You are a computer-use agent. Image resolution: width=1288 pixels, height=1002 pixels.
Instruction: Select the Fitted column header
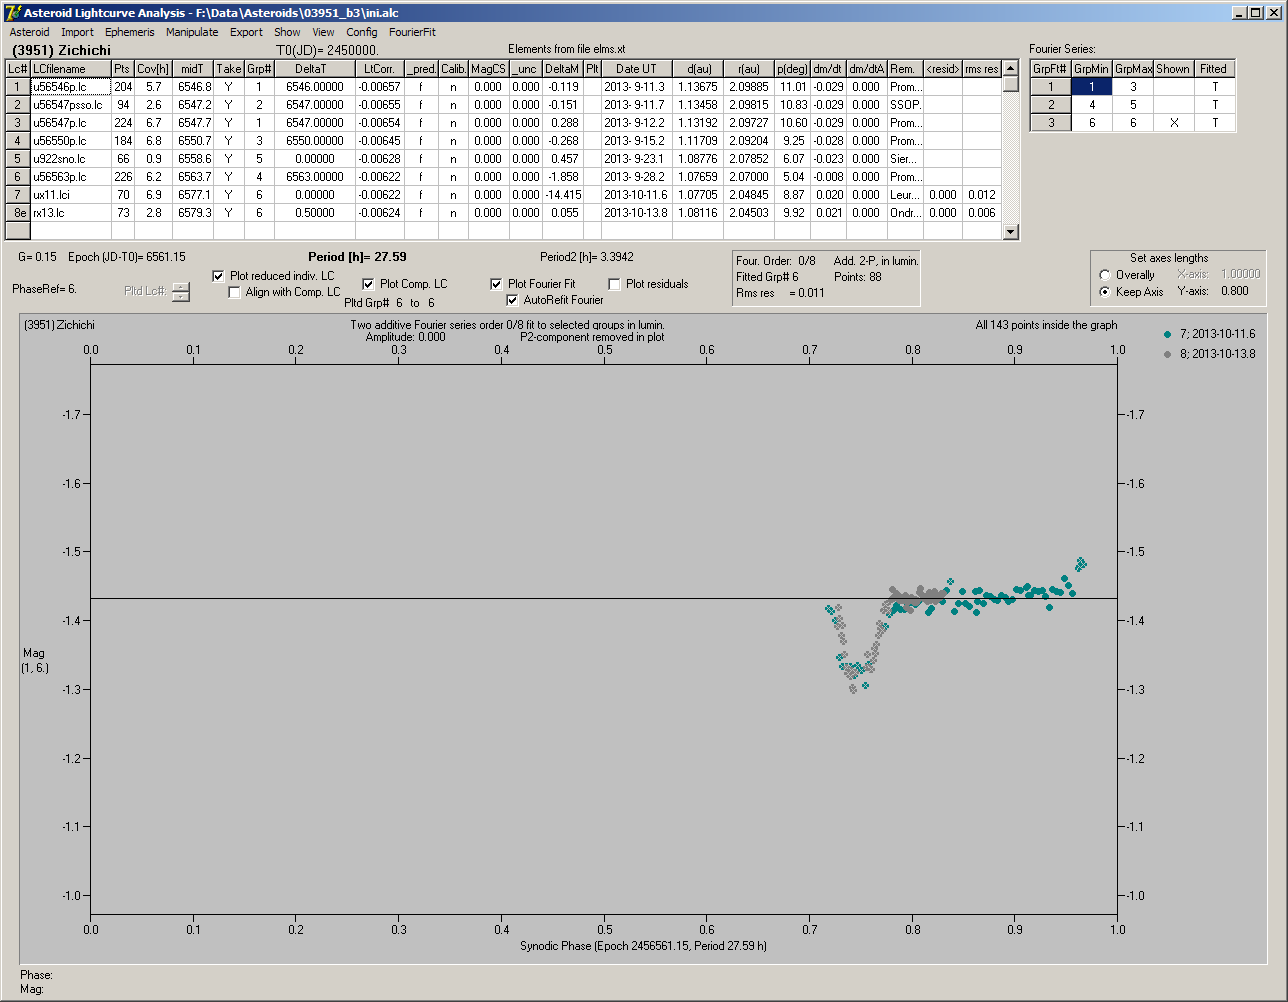[x=1213, y=69]
